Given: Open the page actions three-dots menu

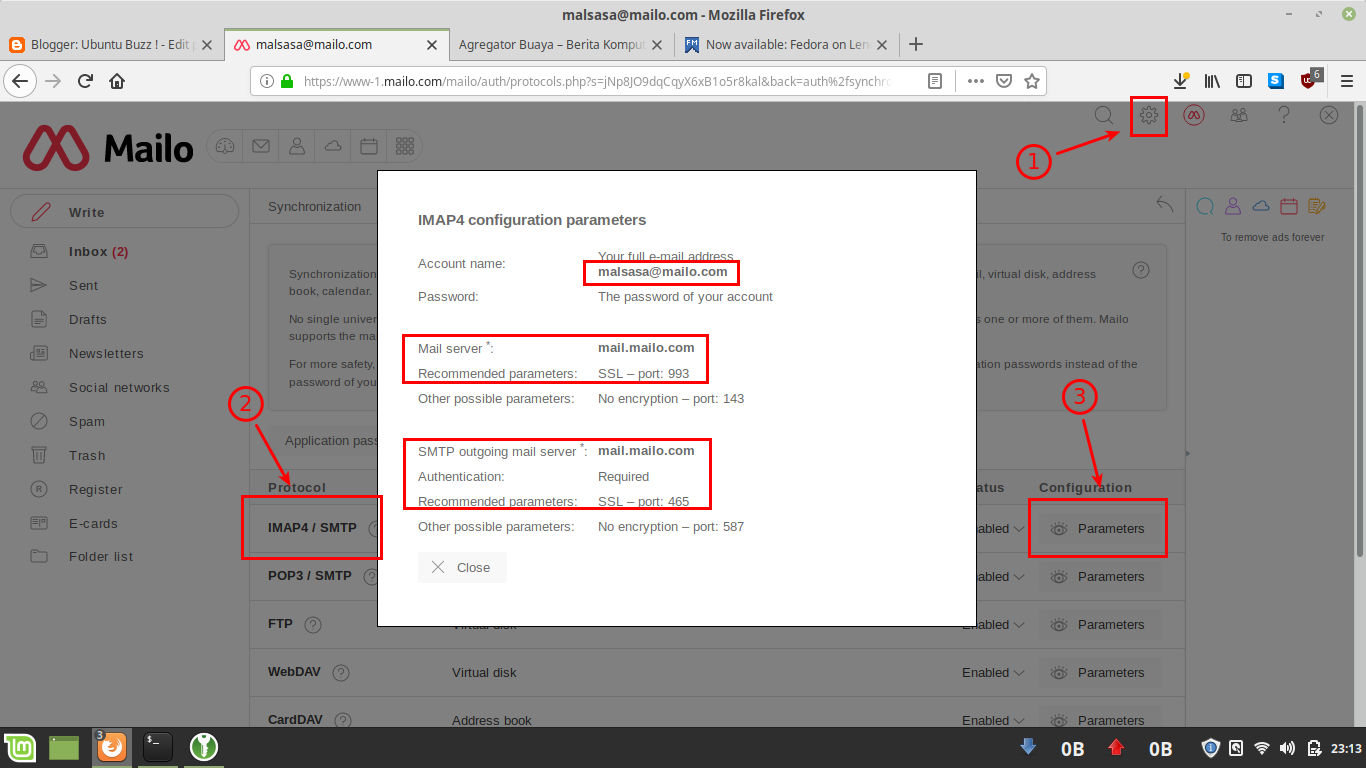Looking at the screenshot, I should pyautogui.click(x=976, y=81).
